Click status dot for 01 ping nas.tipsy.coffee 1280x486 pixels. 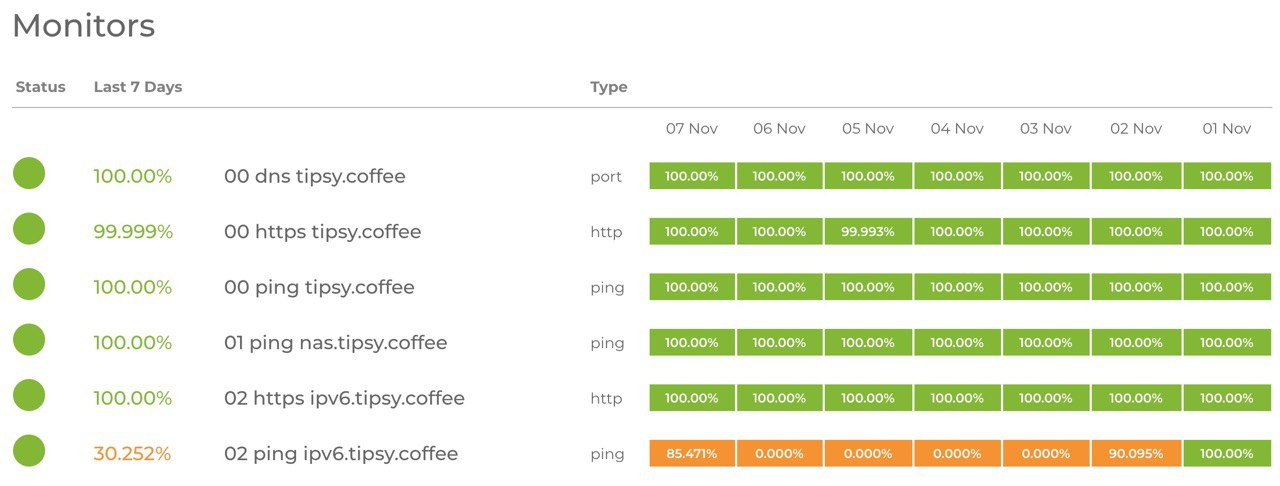[x=29, y=340]
